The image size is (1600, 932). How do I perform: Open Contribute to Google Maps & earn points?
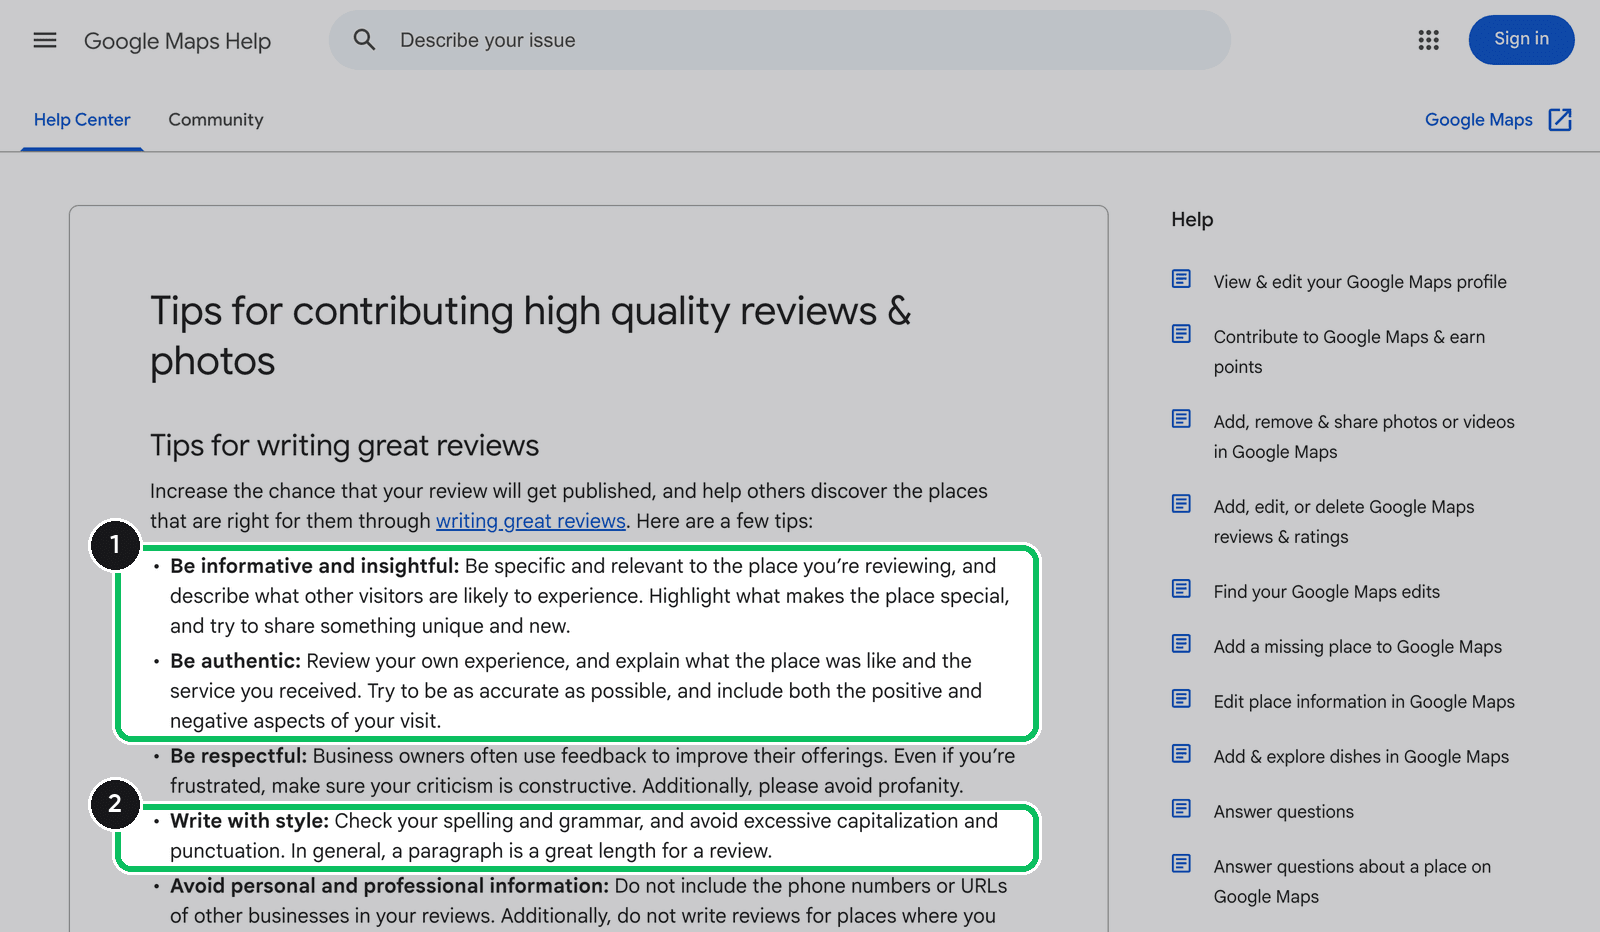[1349, 352]
